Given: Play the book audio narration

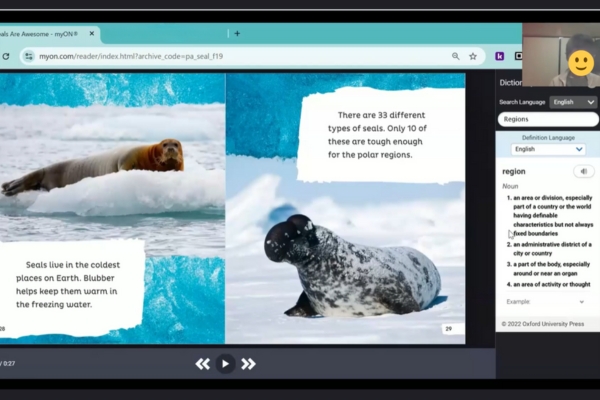Looking at the screenshot, I should tap(226, 364).
